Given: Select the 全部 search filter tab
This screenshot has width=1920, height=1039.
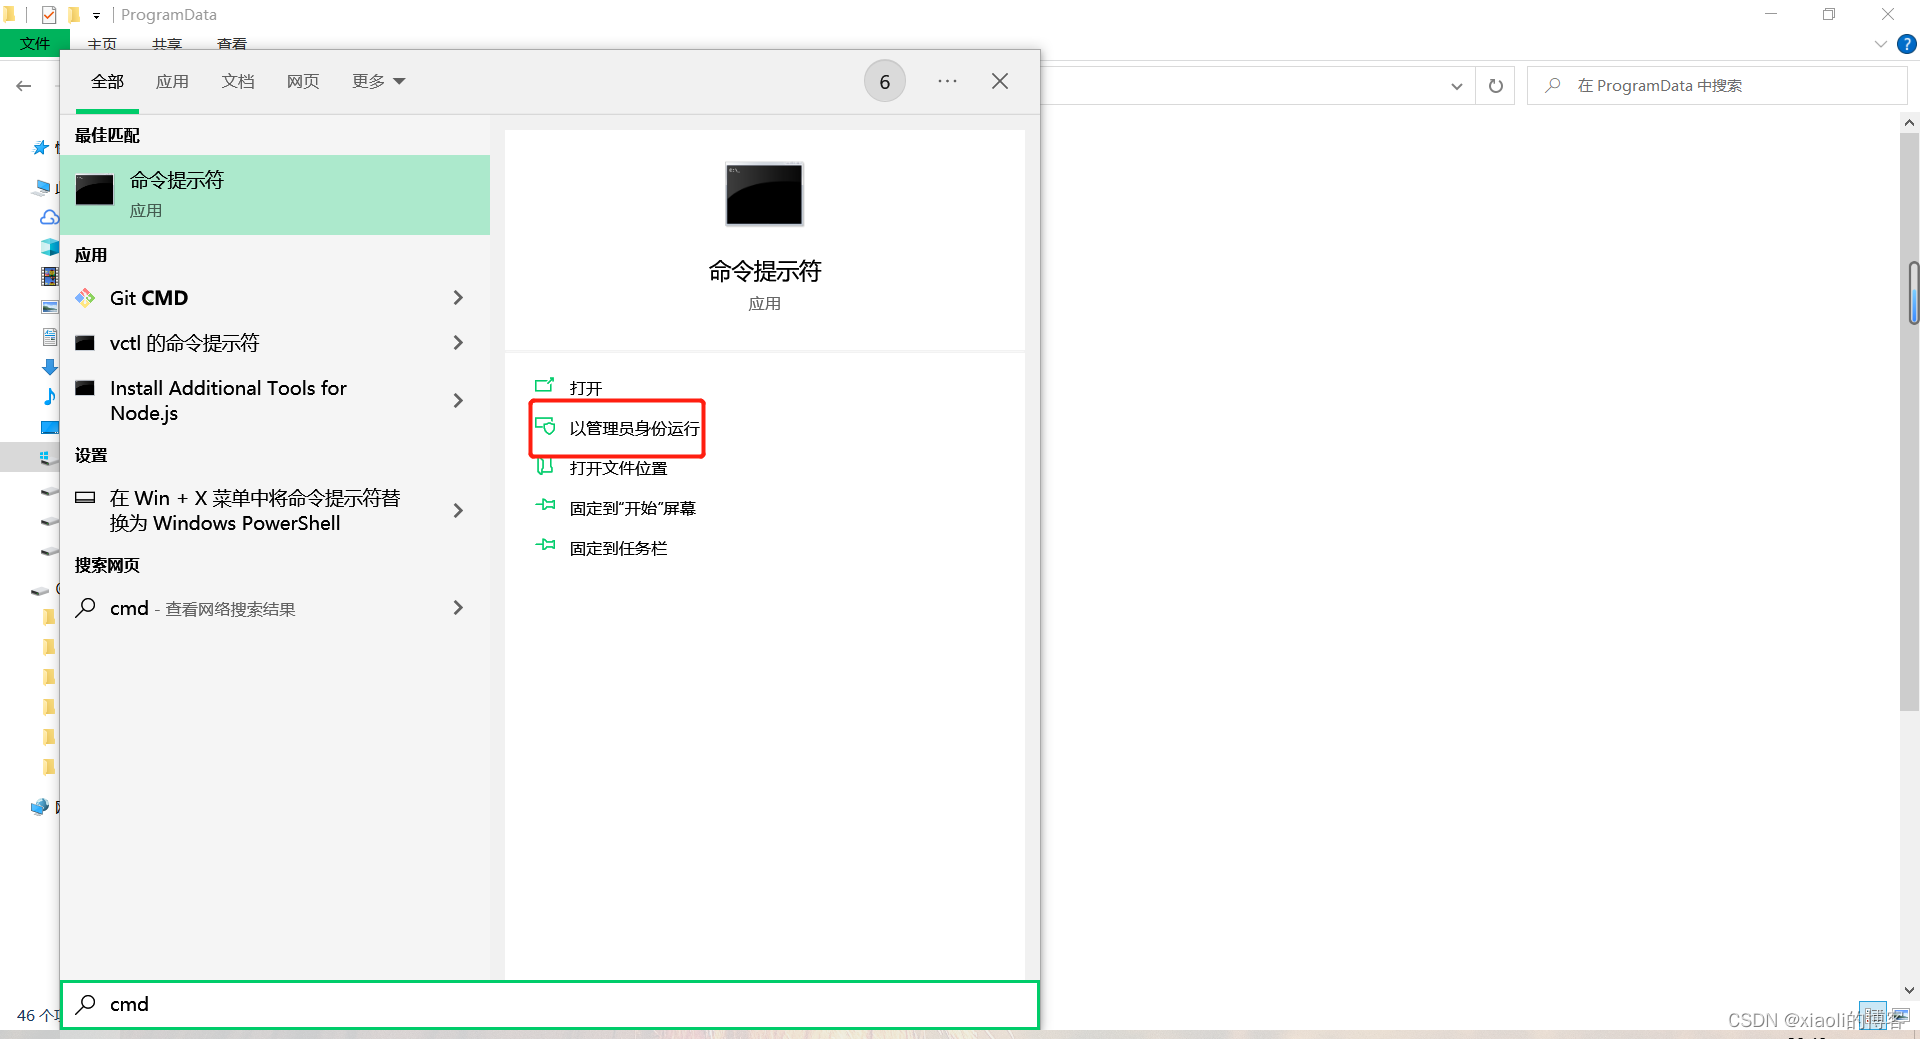Looking at the screenshot, I should pos(107,82).
